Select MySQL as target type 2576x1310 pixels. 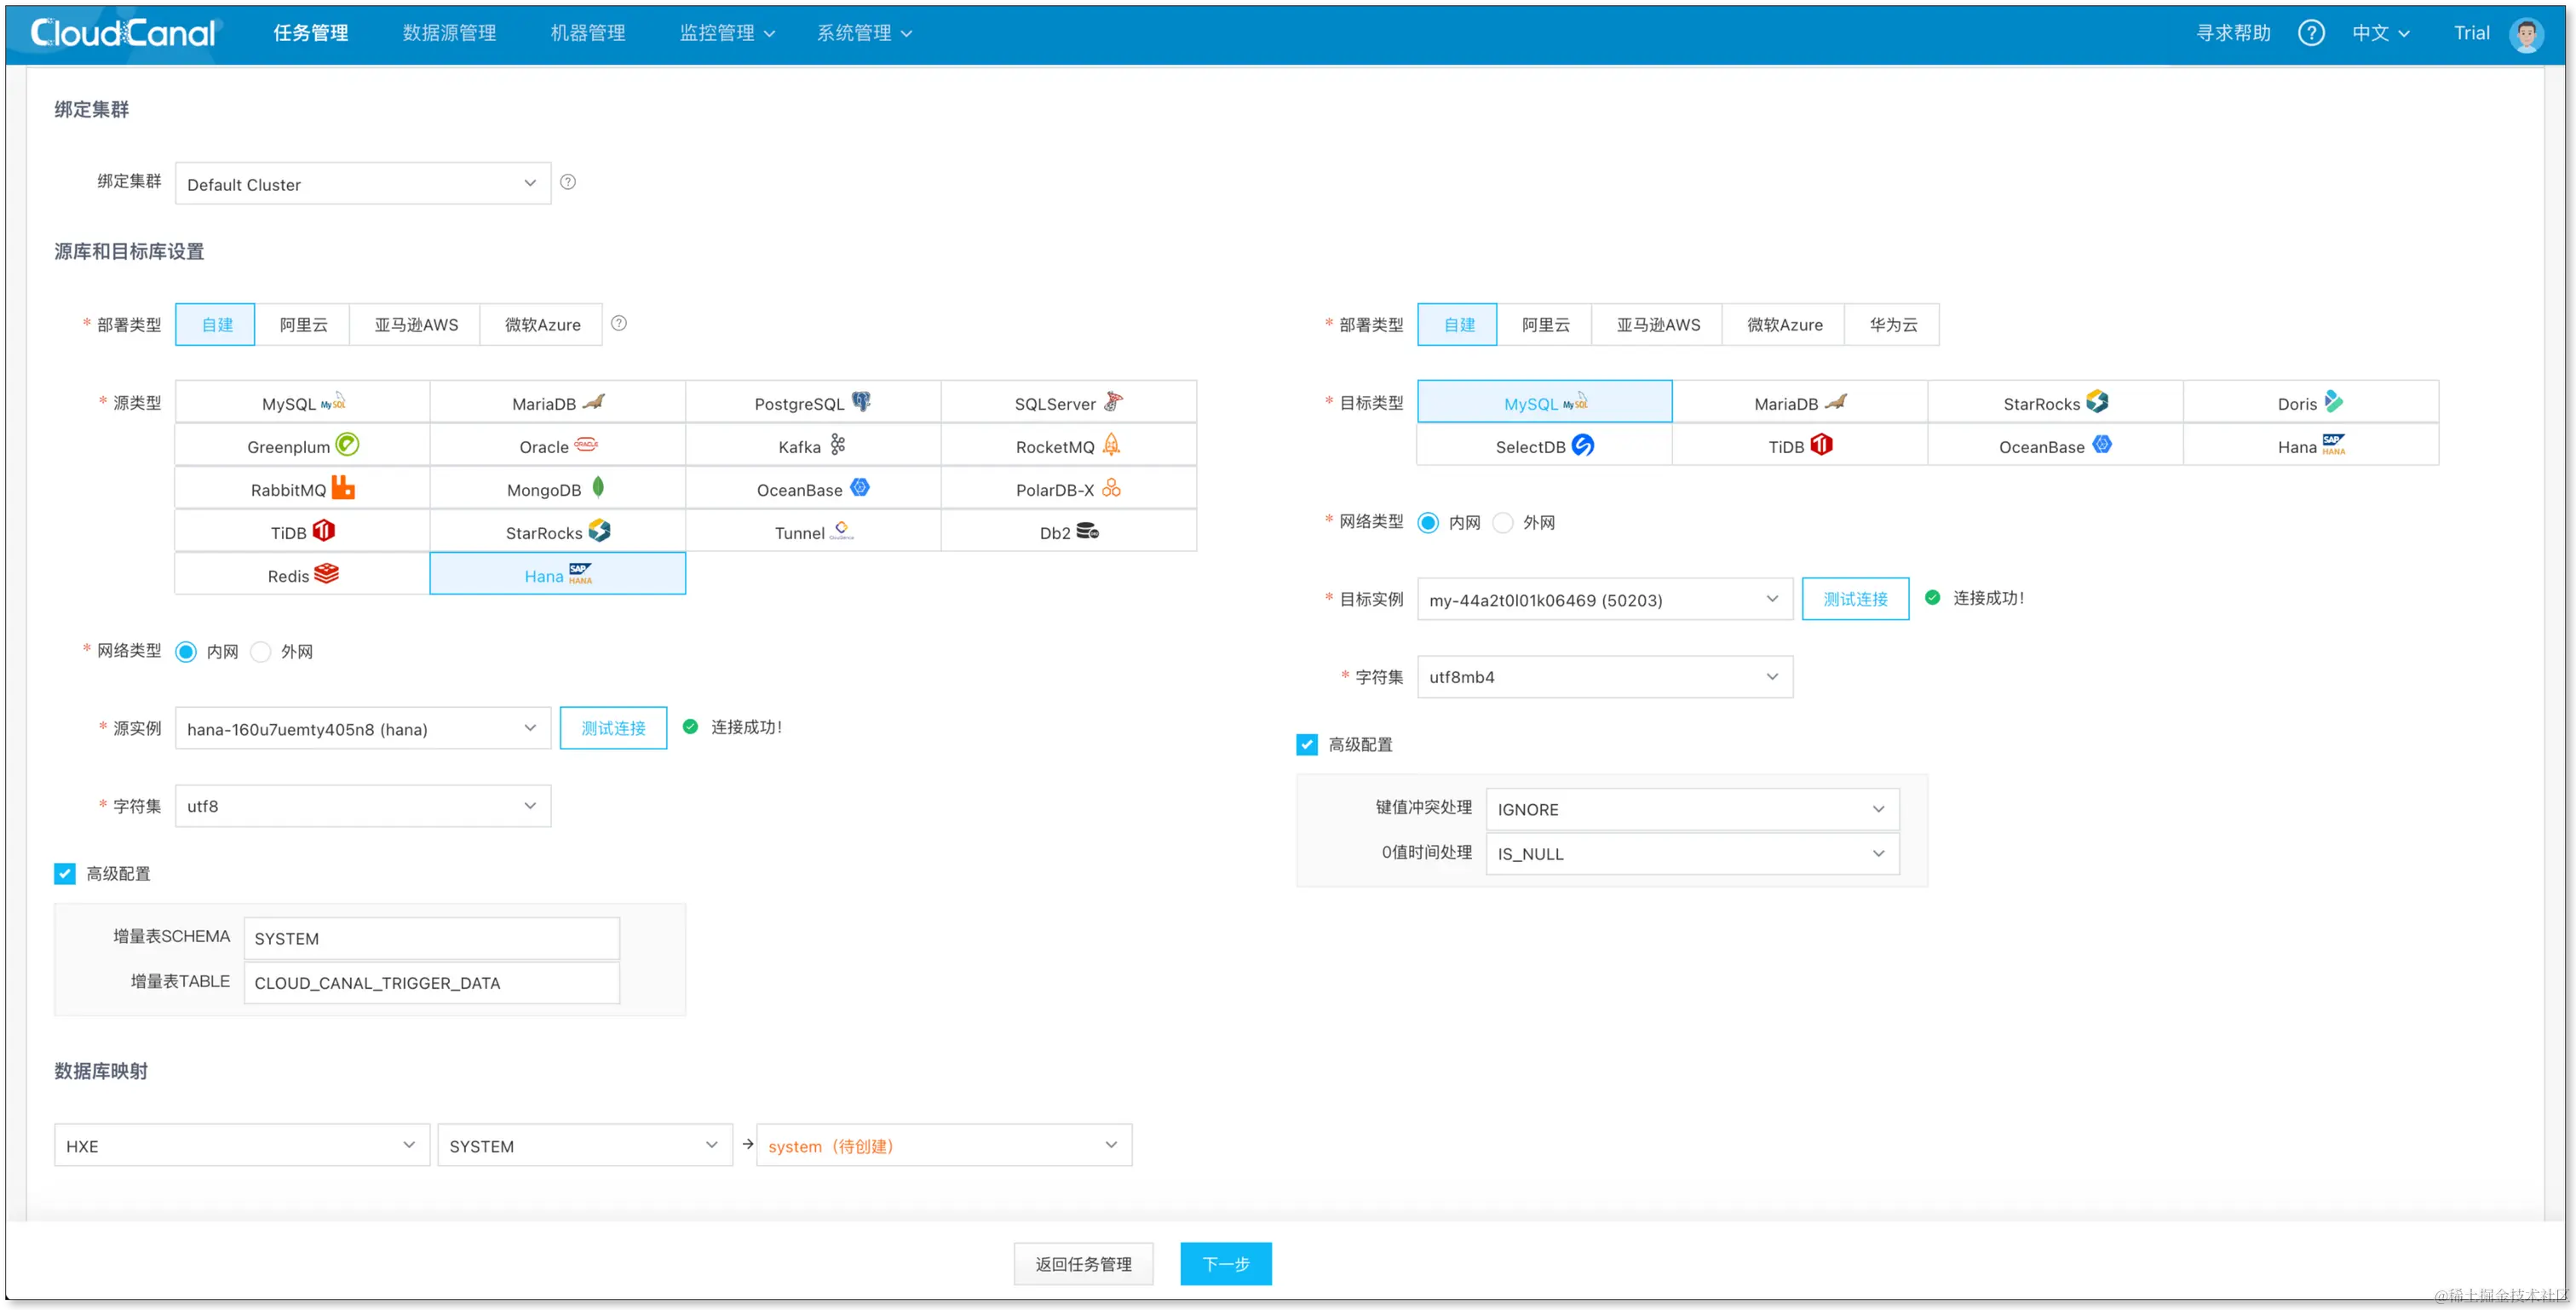pos(1545,403)
